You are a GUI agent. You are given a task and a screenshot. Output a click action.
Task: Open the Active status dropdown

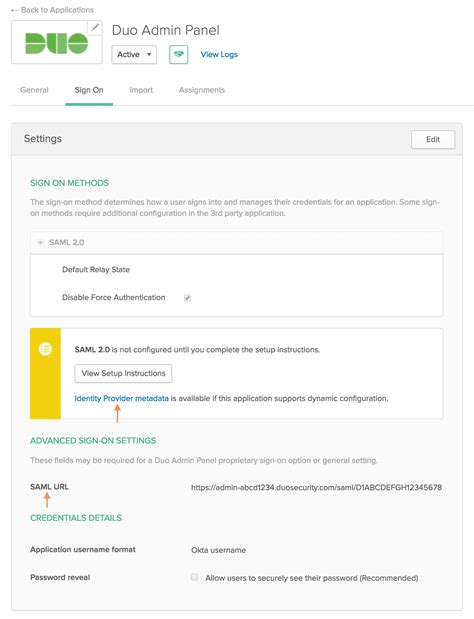134,54
